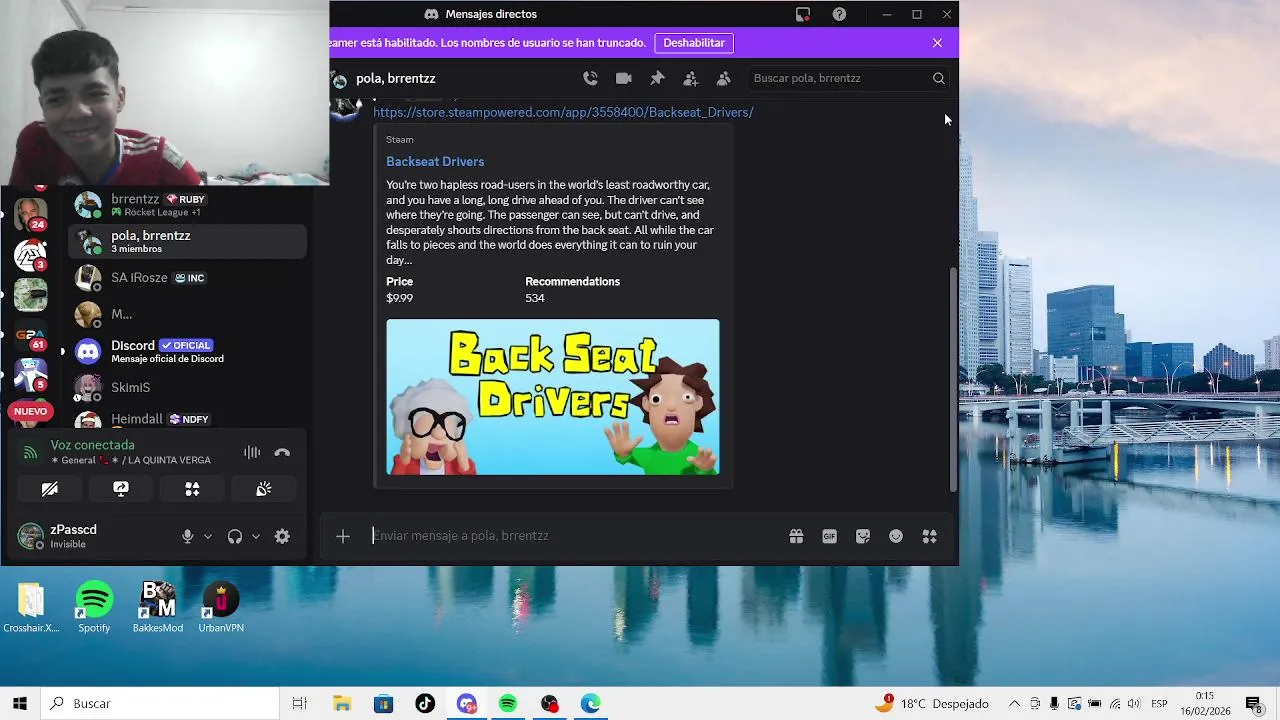Toggle noise suppression in voice panel

click(x=252, y=453)
